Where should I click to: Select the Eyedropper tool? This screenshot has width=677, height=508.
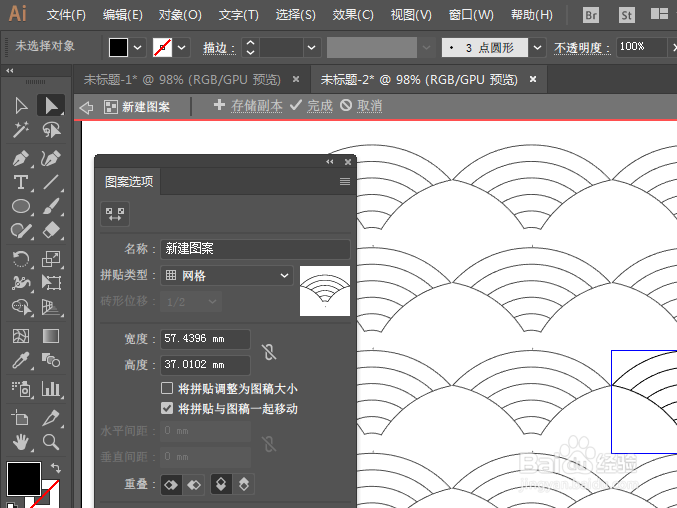point(21,360)
